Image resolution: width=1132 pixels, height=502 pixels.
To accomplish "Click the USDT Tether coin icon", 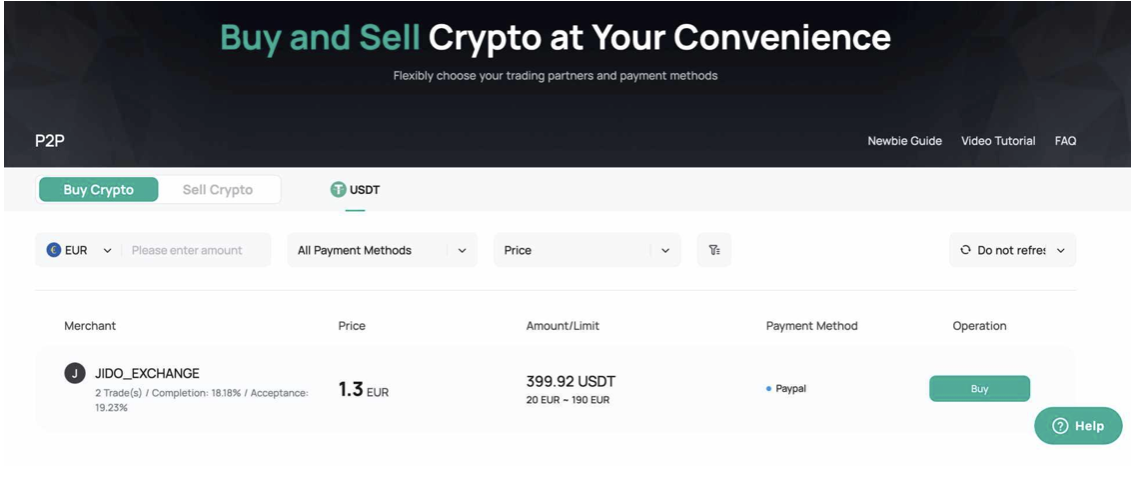I will pos(338,190).
